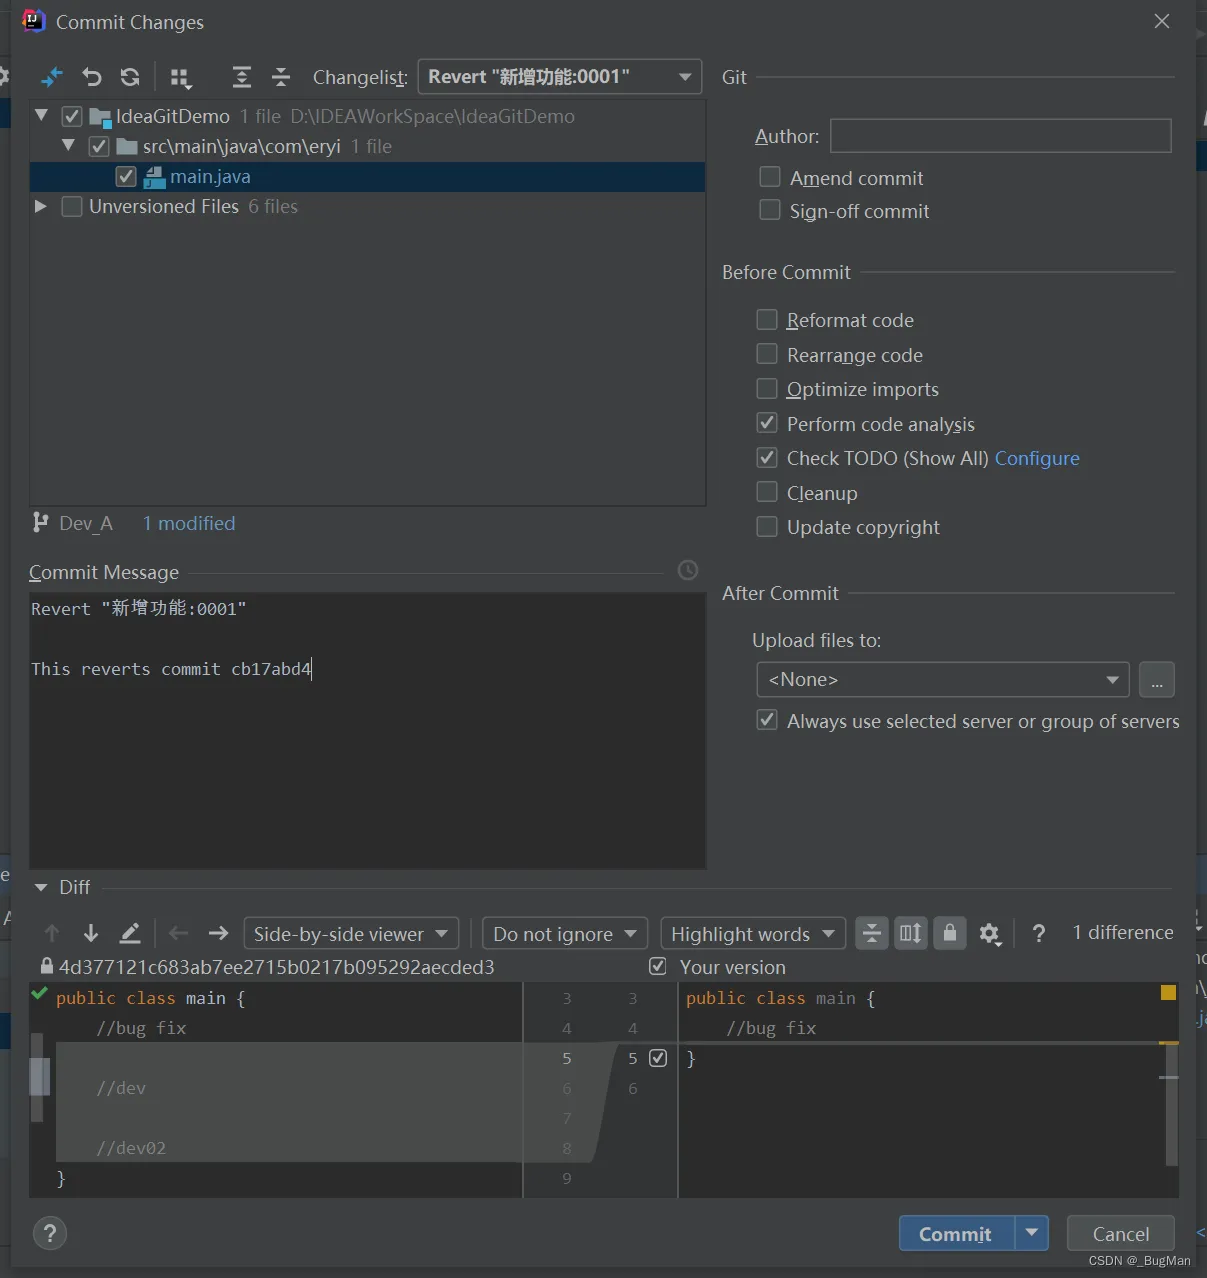The width and height of the screenshot is (1207, 1278).
Task: Click into the commit message text area
Action: pyautogui.click(x=367, y=730)
